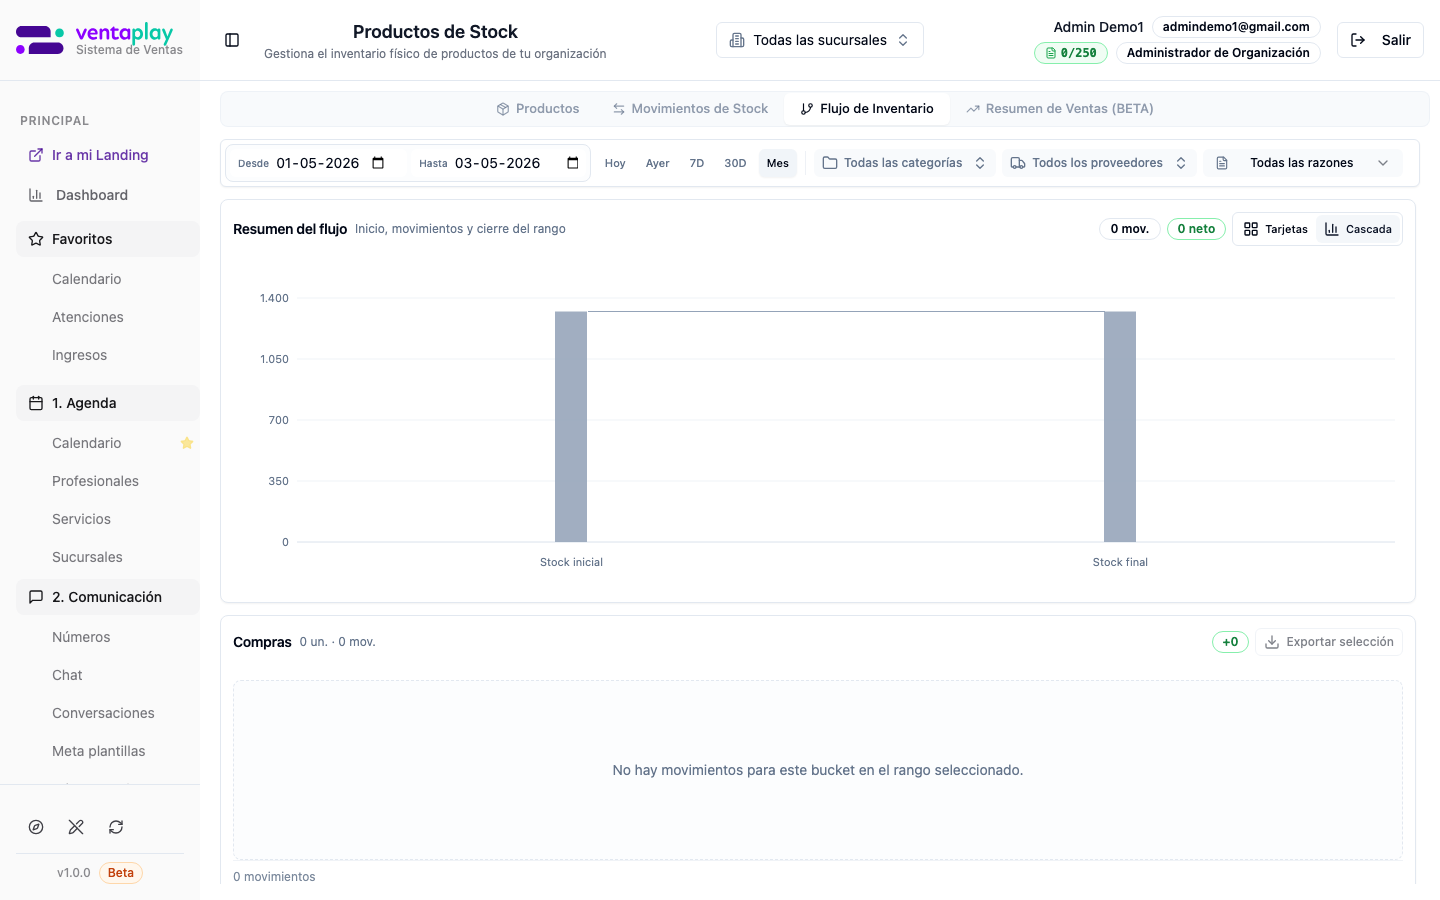Click the 0 mov. badge

[1130, 229]
